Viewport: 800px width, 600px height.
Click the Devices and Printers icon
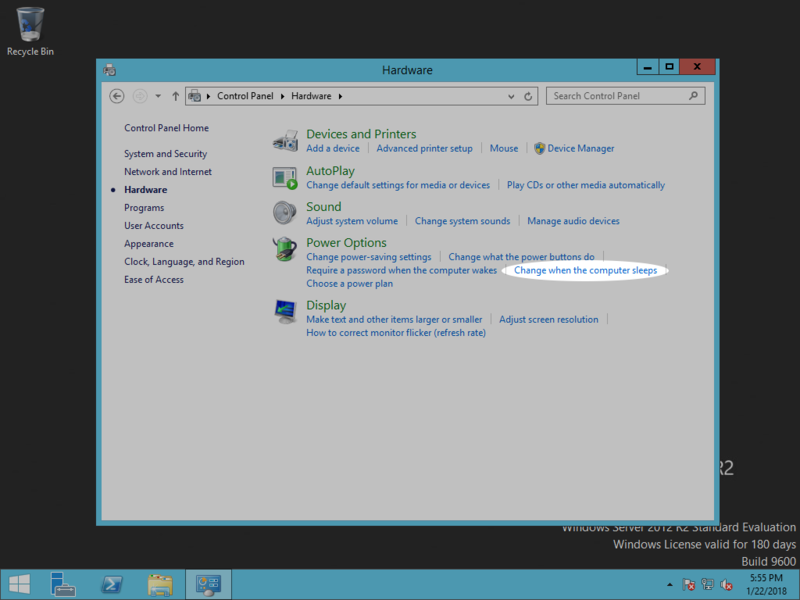[x=286, y=140]
